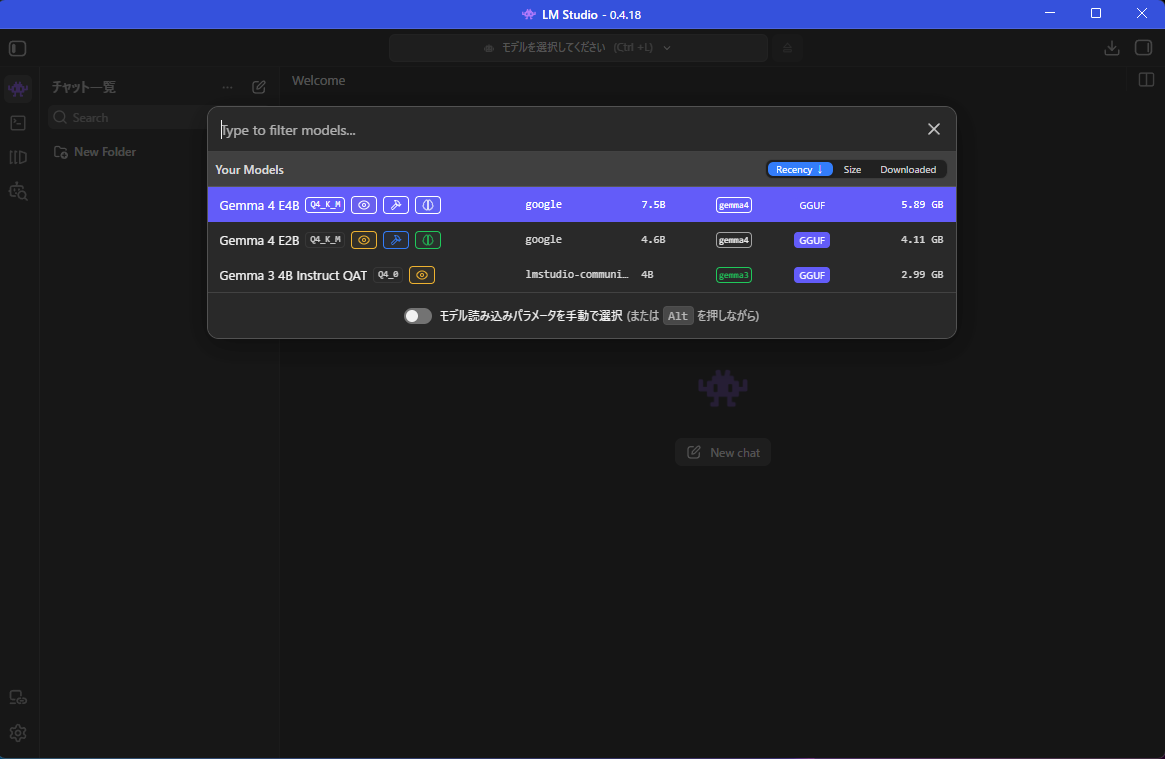Enable manual model load parameters toggle
Image resolution: width=1165 pixels, height=759 pixels.
(x=418, y=316)
